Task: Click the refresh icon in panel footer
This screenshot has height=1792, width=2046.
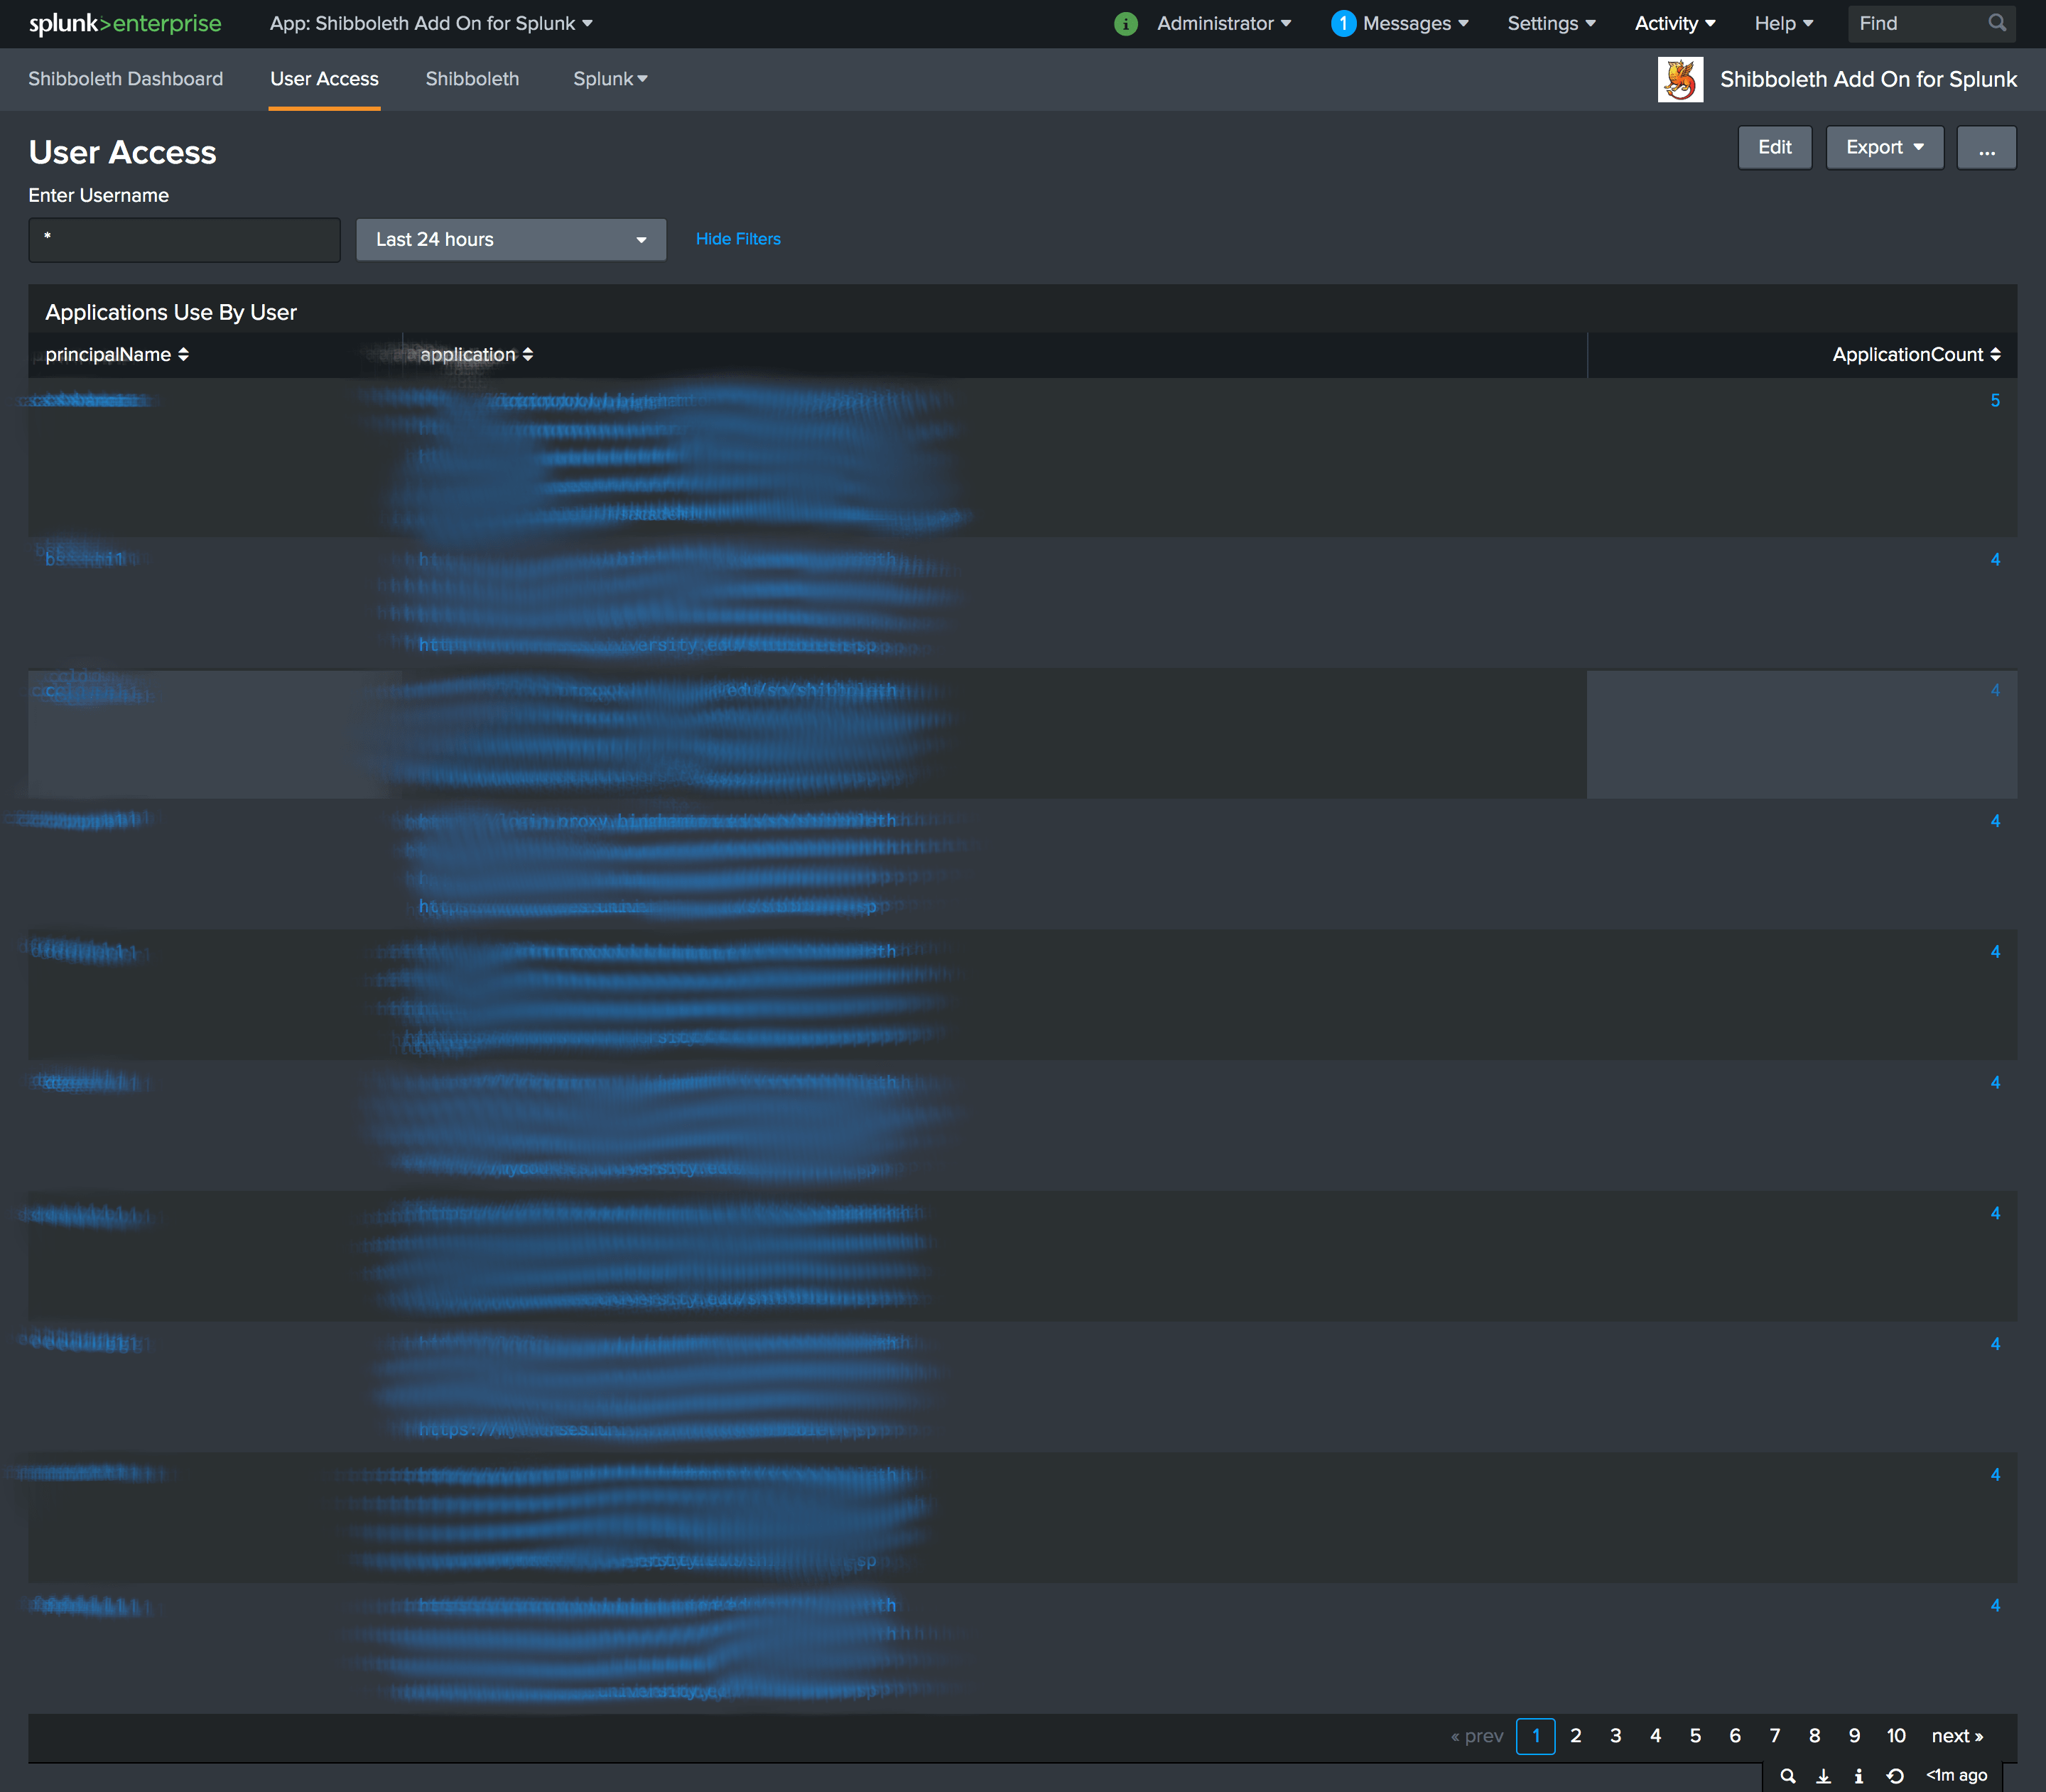Action: [1895, 1776]
